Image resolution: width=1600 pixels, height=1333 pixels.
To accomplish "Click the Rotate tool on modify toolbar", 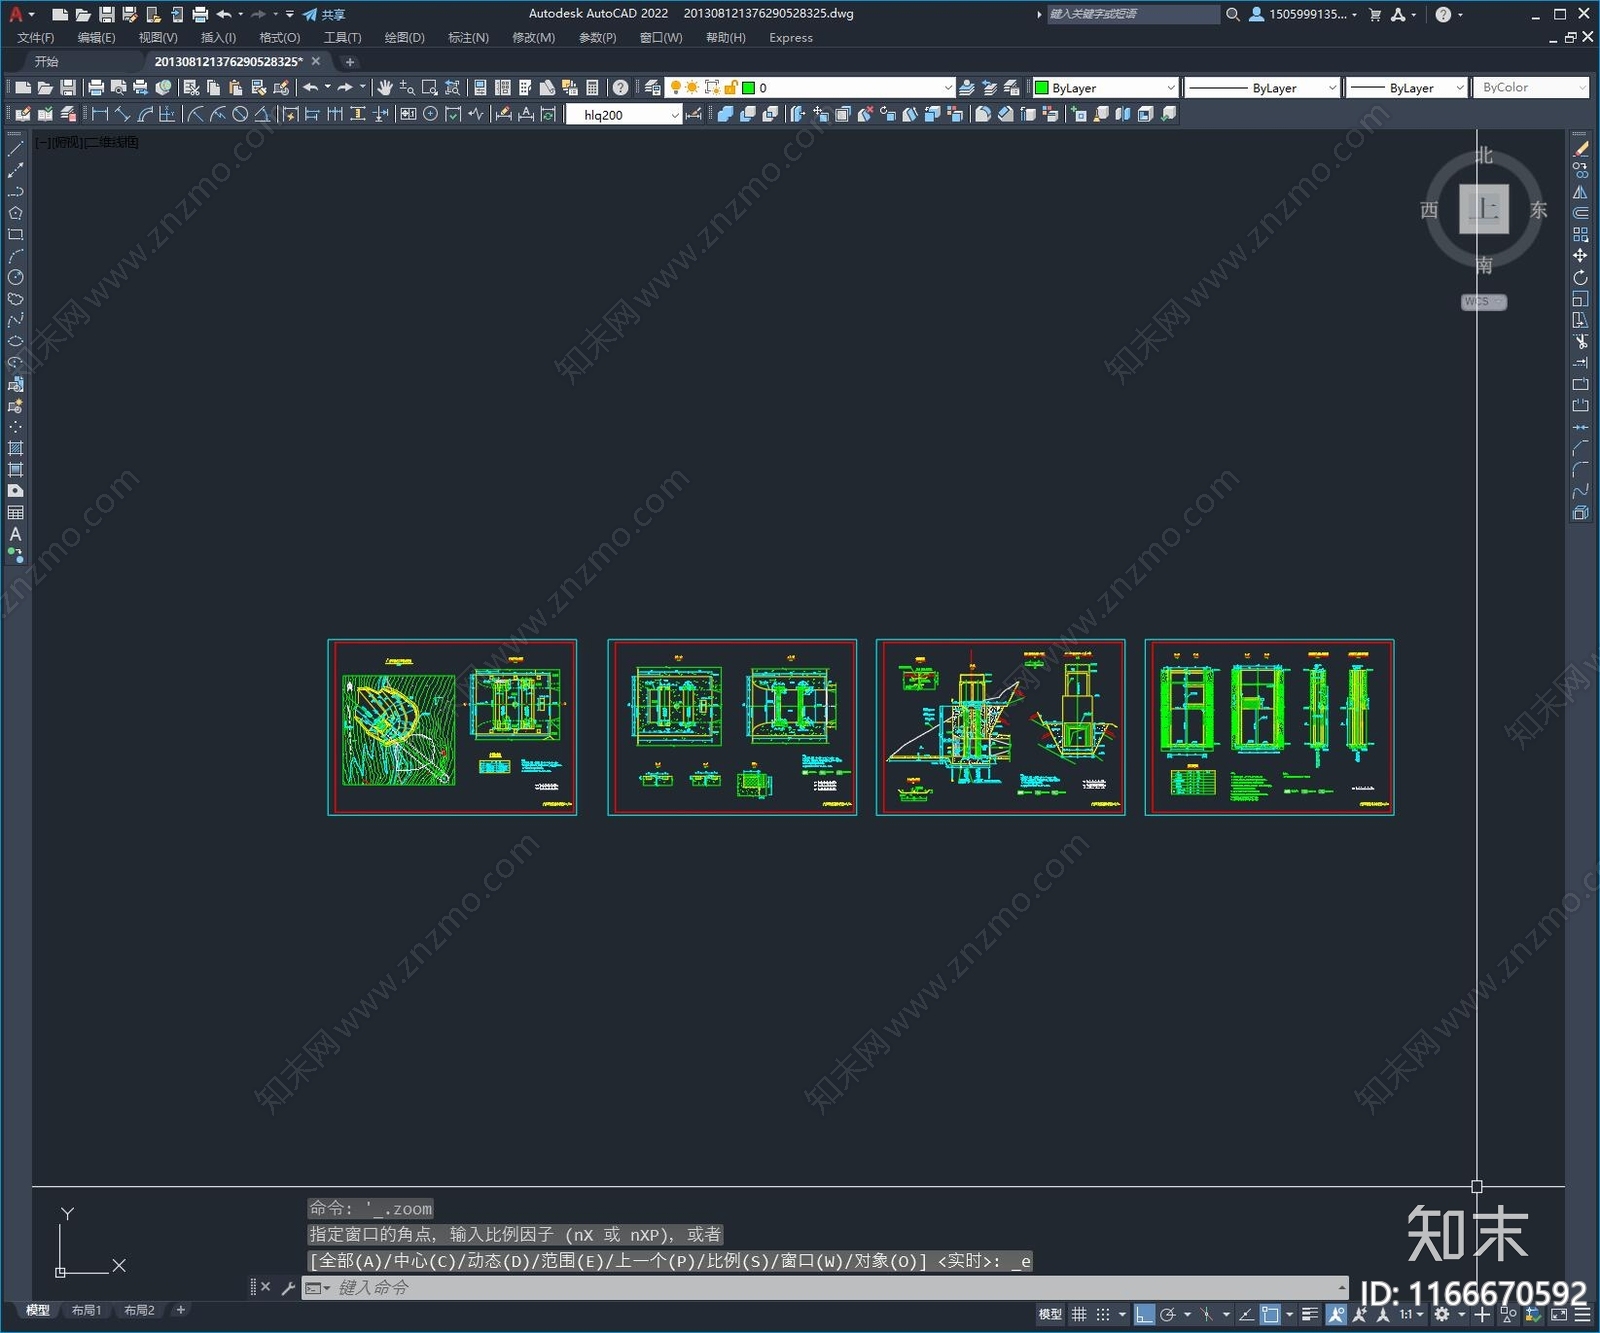I will coord(1580,277).
